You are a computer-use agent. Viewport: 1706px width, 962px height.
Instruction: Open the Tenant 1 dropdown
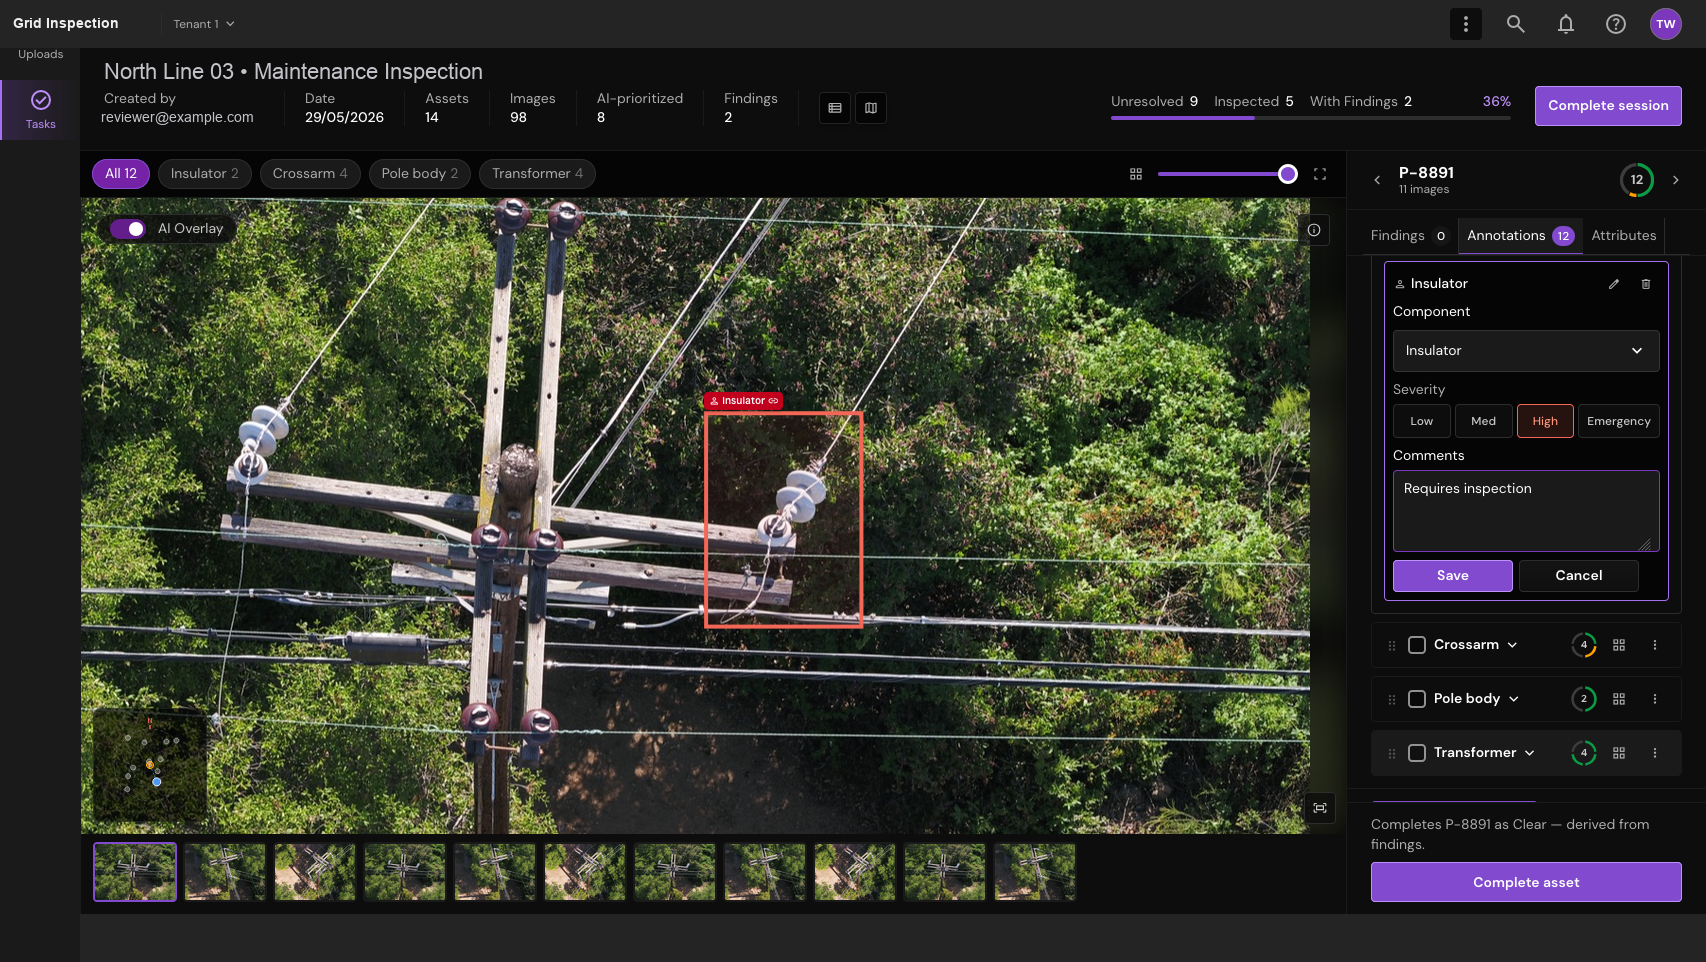click(204, 24)
